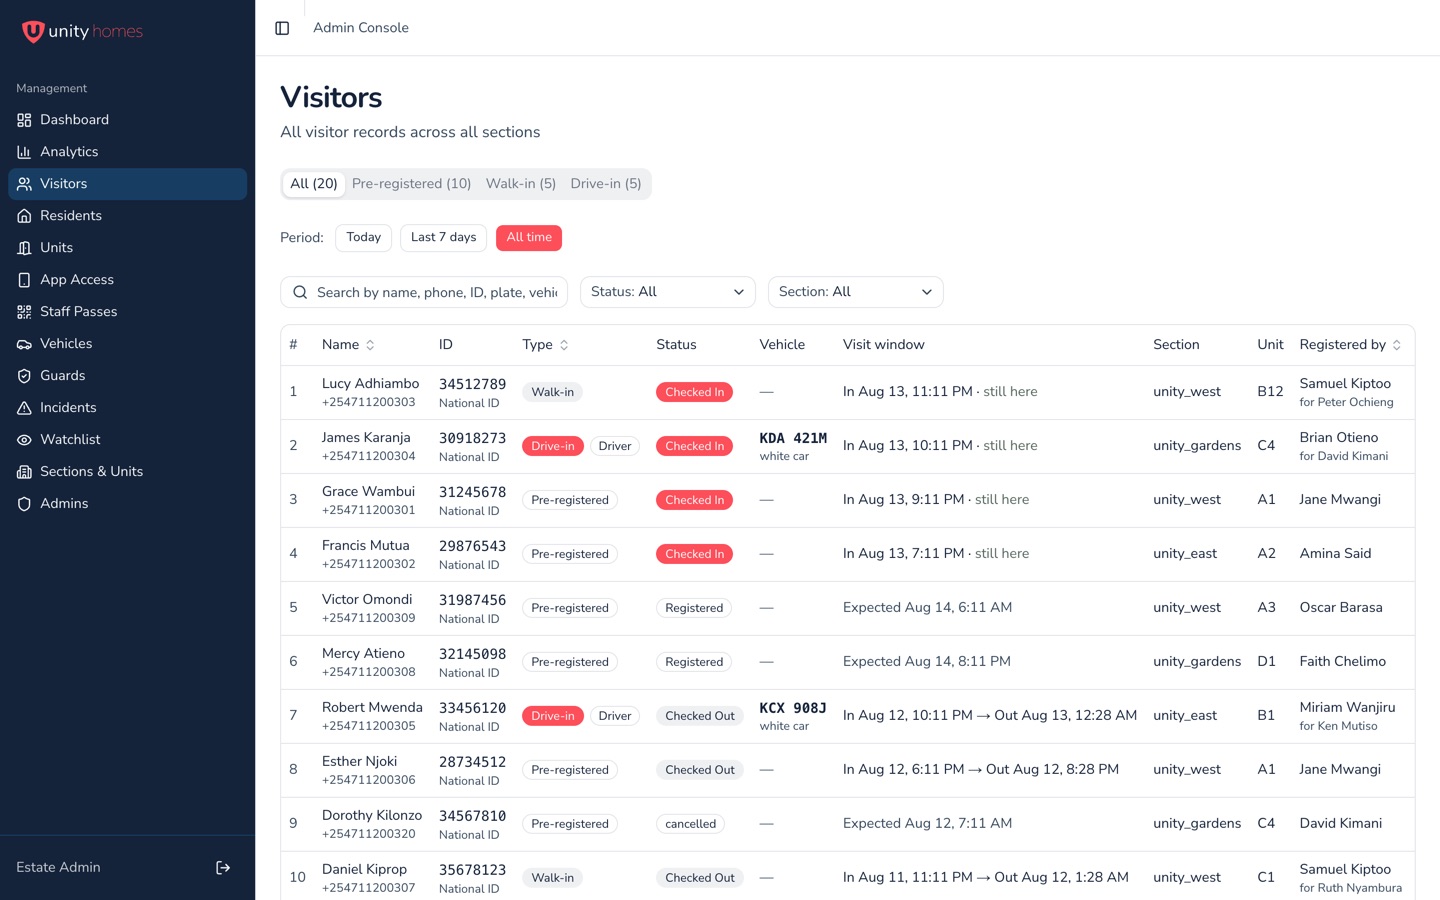Click cancelled status for Dorothy Kilonzo
Screen dimensions: 1440x900
pyautogui.click(x=691, y=824)
